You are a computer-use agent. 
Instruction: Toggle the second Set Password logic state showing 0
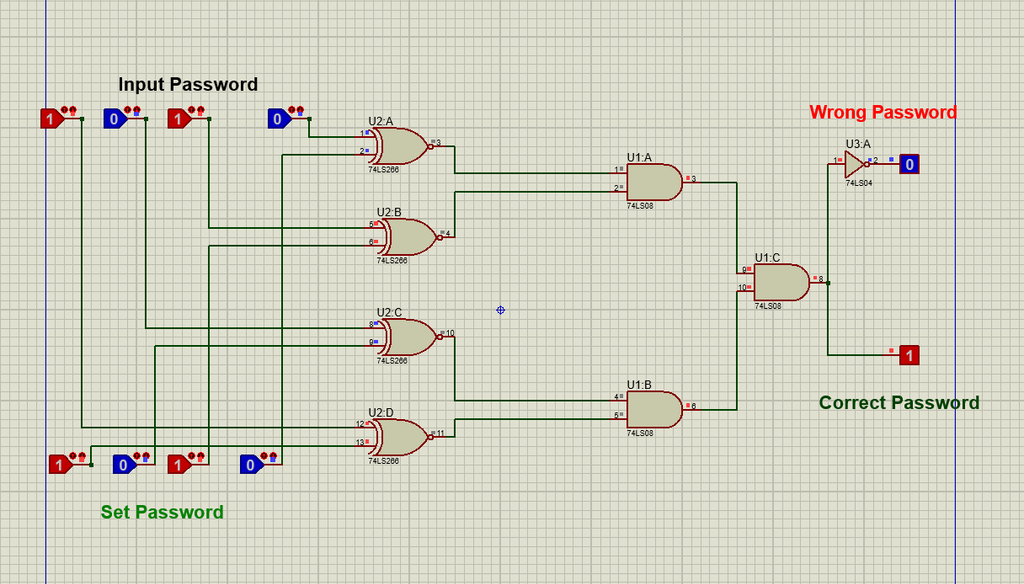point(125,464)
